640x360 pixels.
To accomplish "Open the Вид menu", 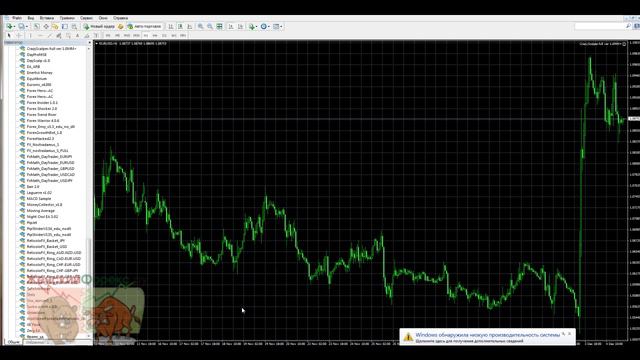I will tap(31, 18).
